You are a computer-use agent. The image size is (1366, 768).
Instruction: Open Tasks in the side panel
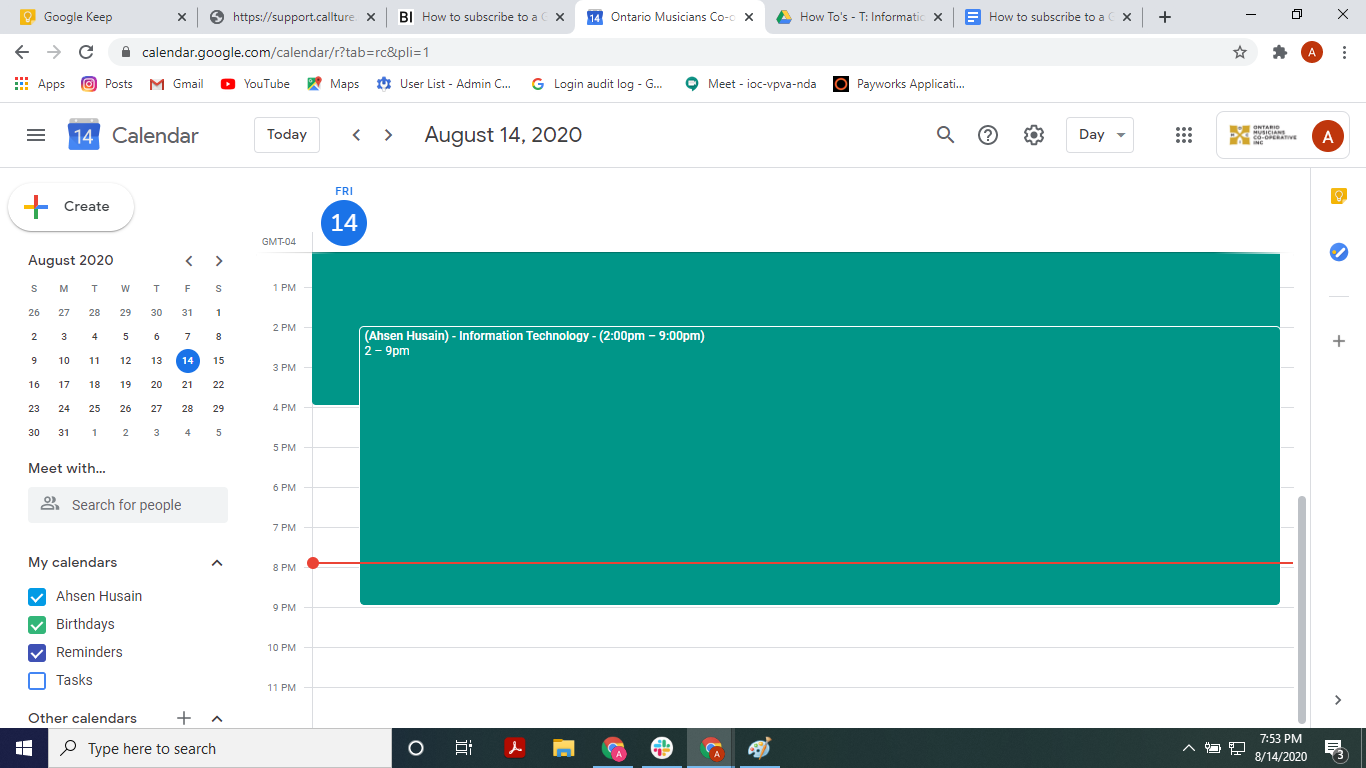1339,252
